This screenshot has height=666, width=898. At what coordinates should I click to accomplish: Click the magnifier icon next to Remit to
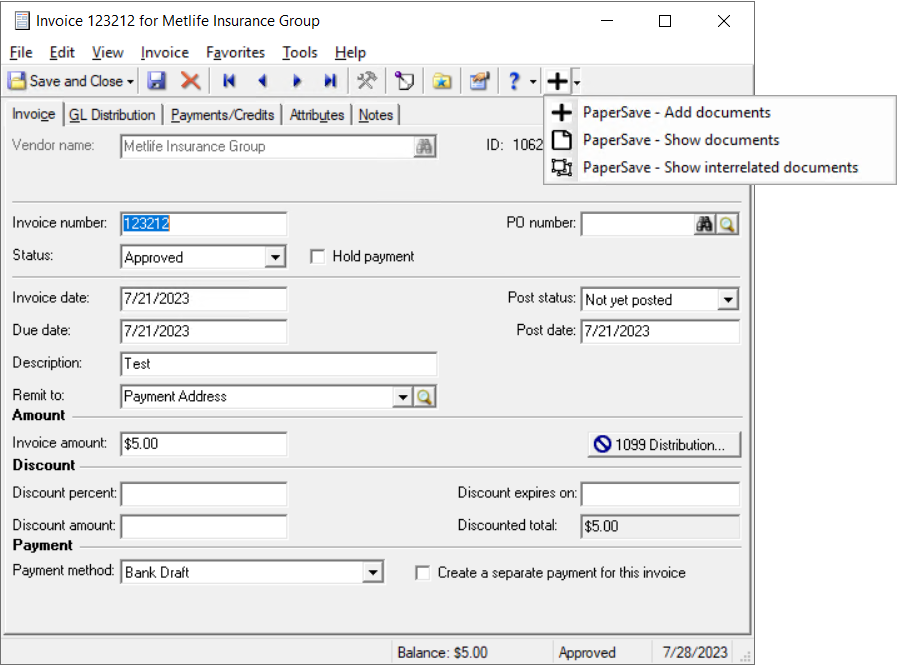(425, 397)
